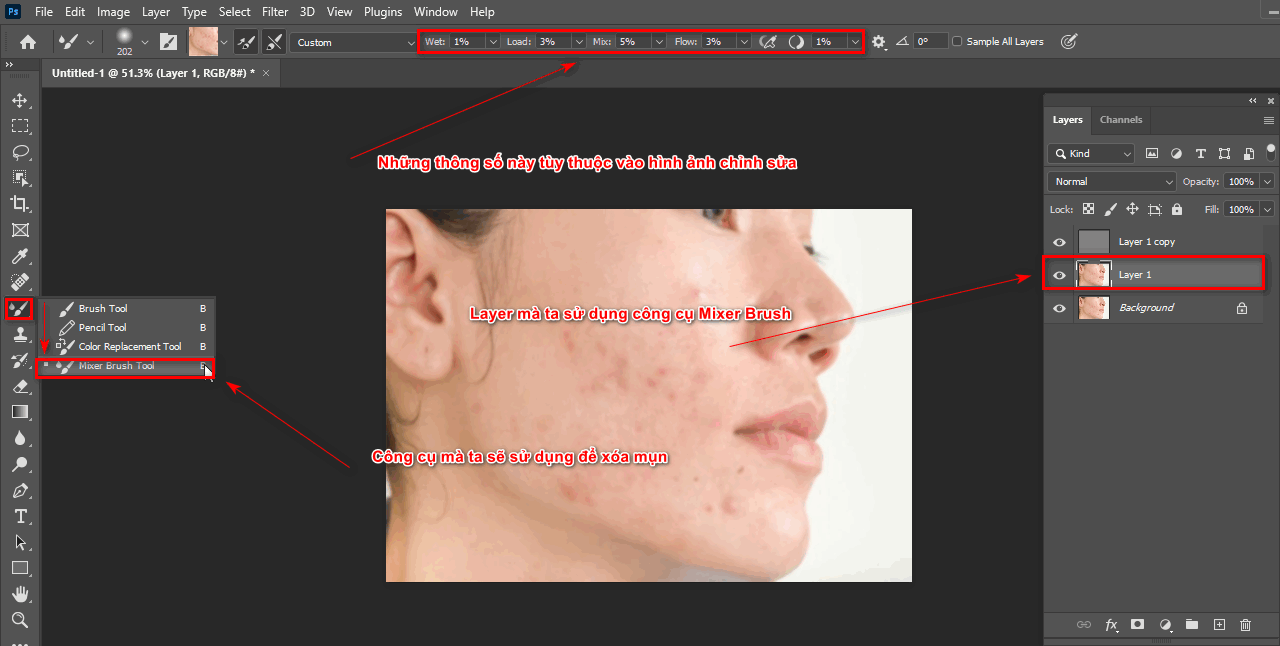The height and width of the screenshot is (646, 1280).
Task: Select the Zoom tool
Action: [20, 620]
